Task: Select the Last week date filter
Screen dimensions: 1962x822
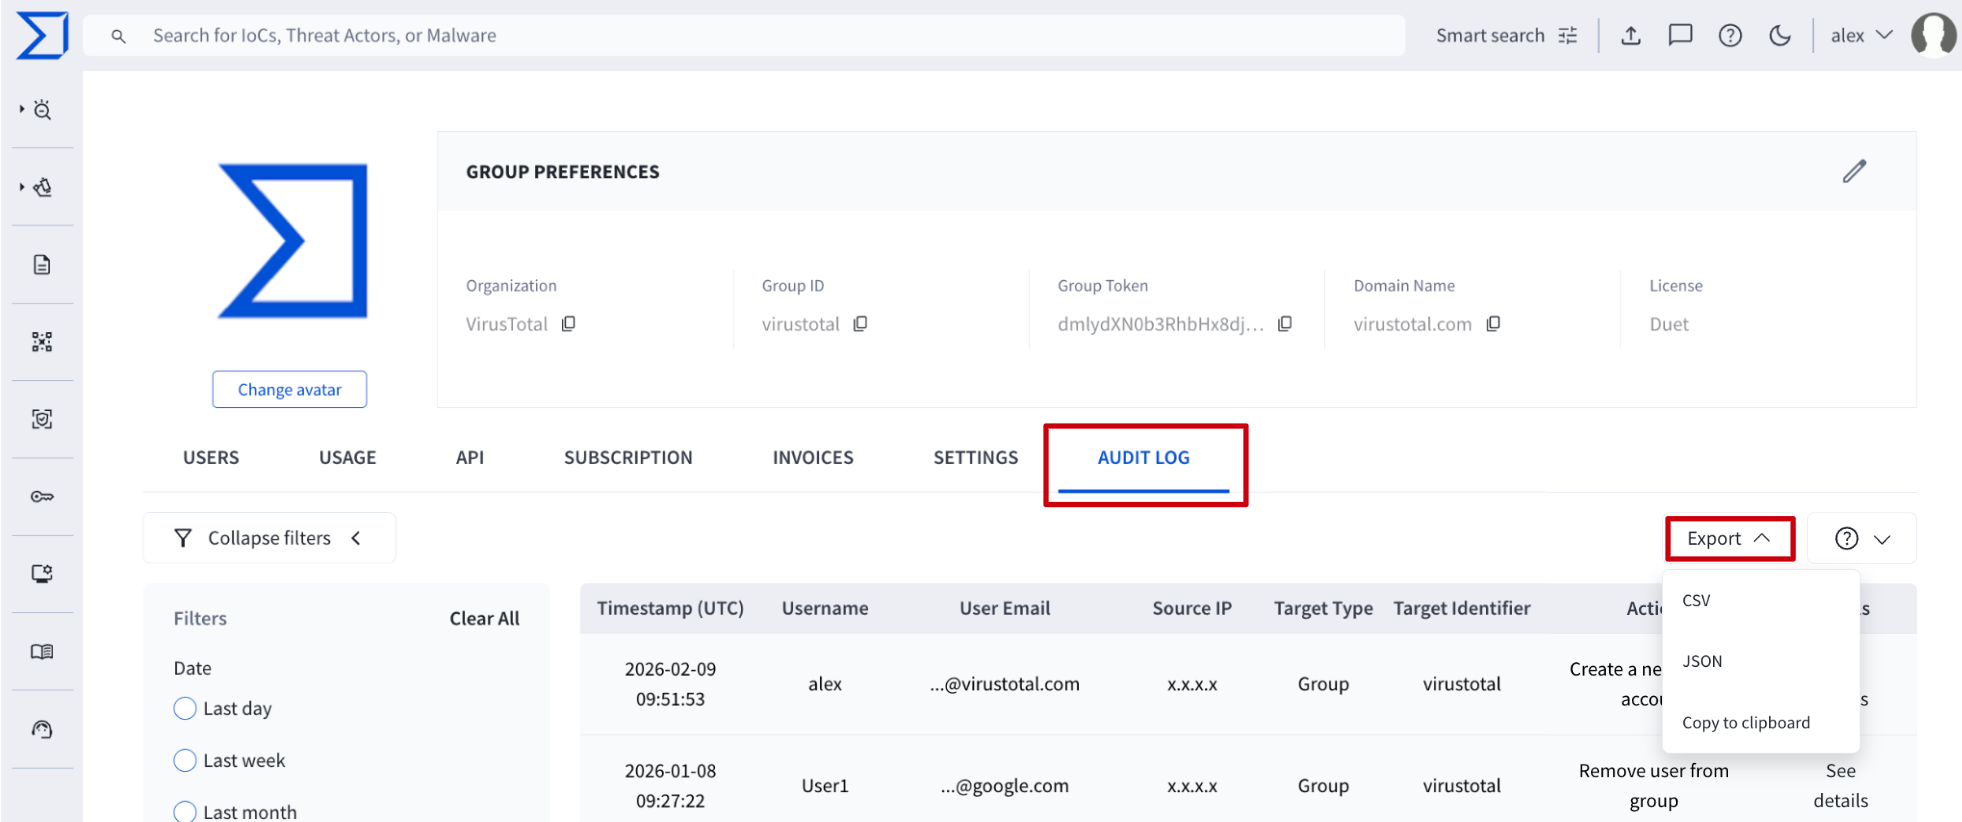Action: click(185, 760)
